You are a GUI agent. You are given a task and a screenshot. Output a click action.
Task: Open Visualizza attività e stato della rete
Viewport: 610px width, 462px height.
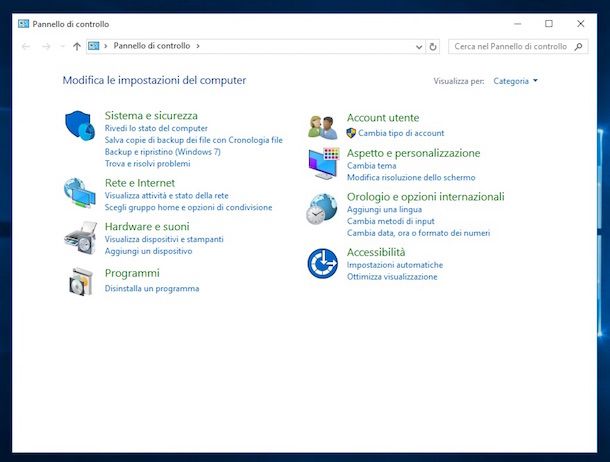coord(167,196)
